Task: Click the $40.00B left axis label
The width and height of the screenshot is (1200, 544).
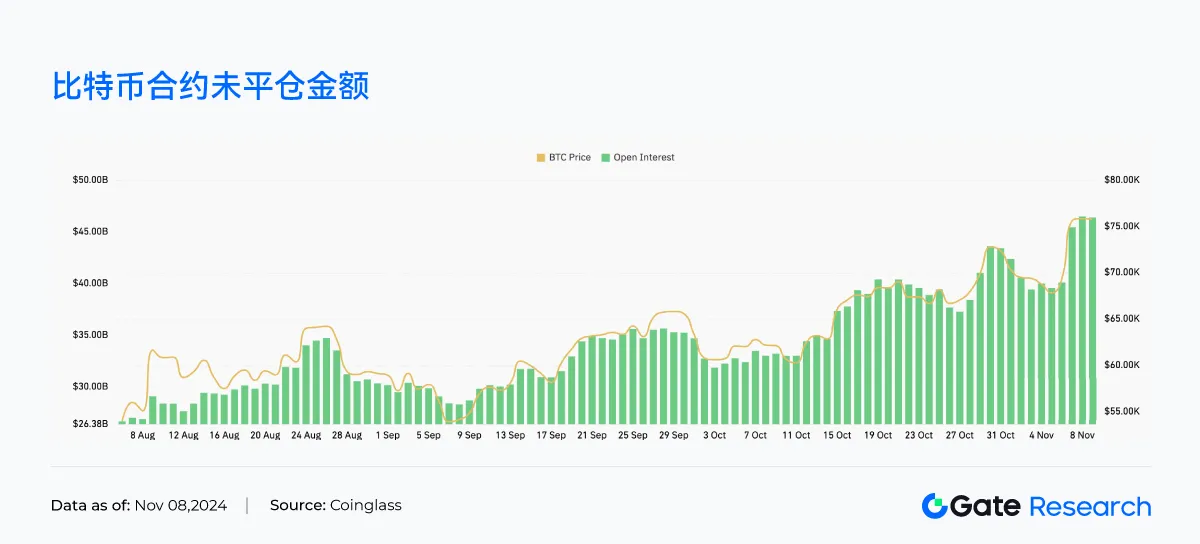Action: click(90, 283)
